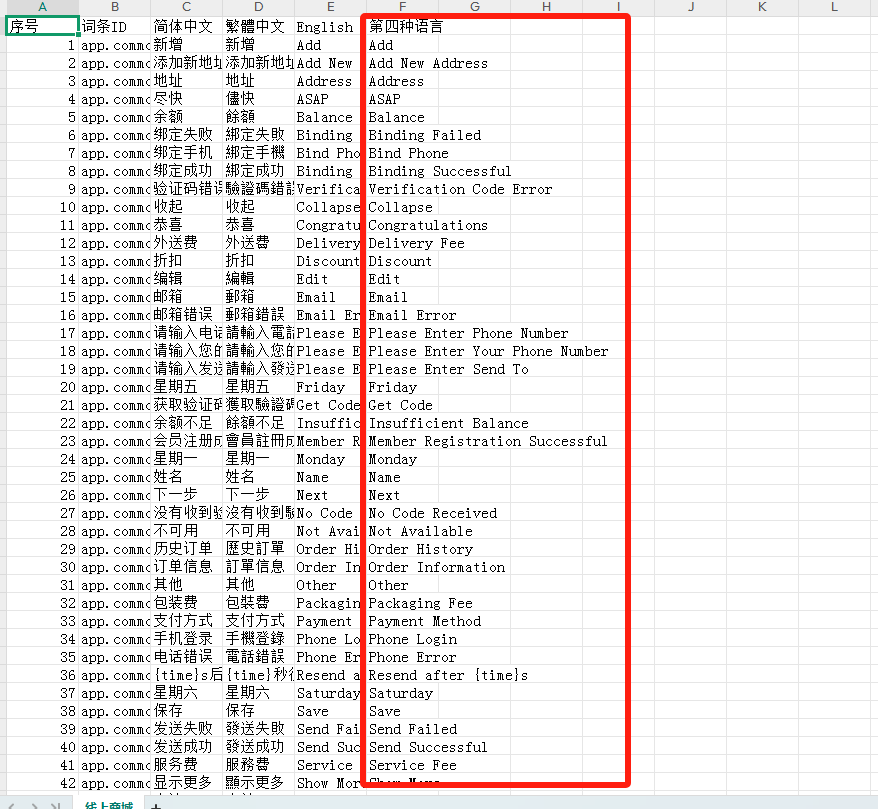
Task: Select the 'Please Enter Your Phone Number' cell
Action: pos(402,351)
